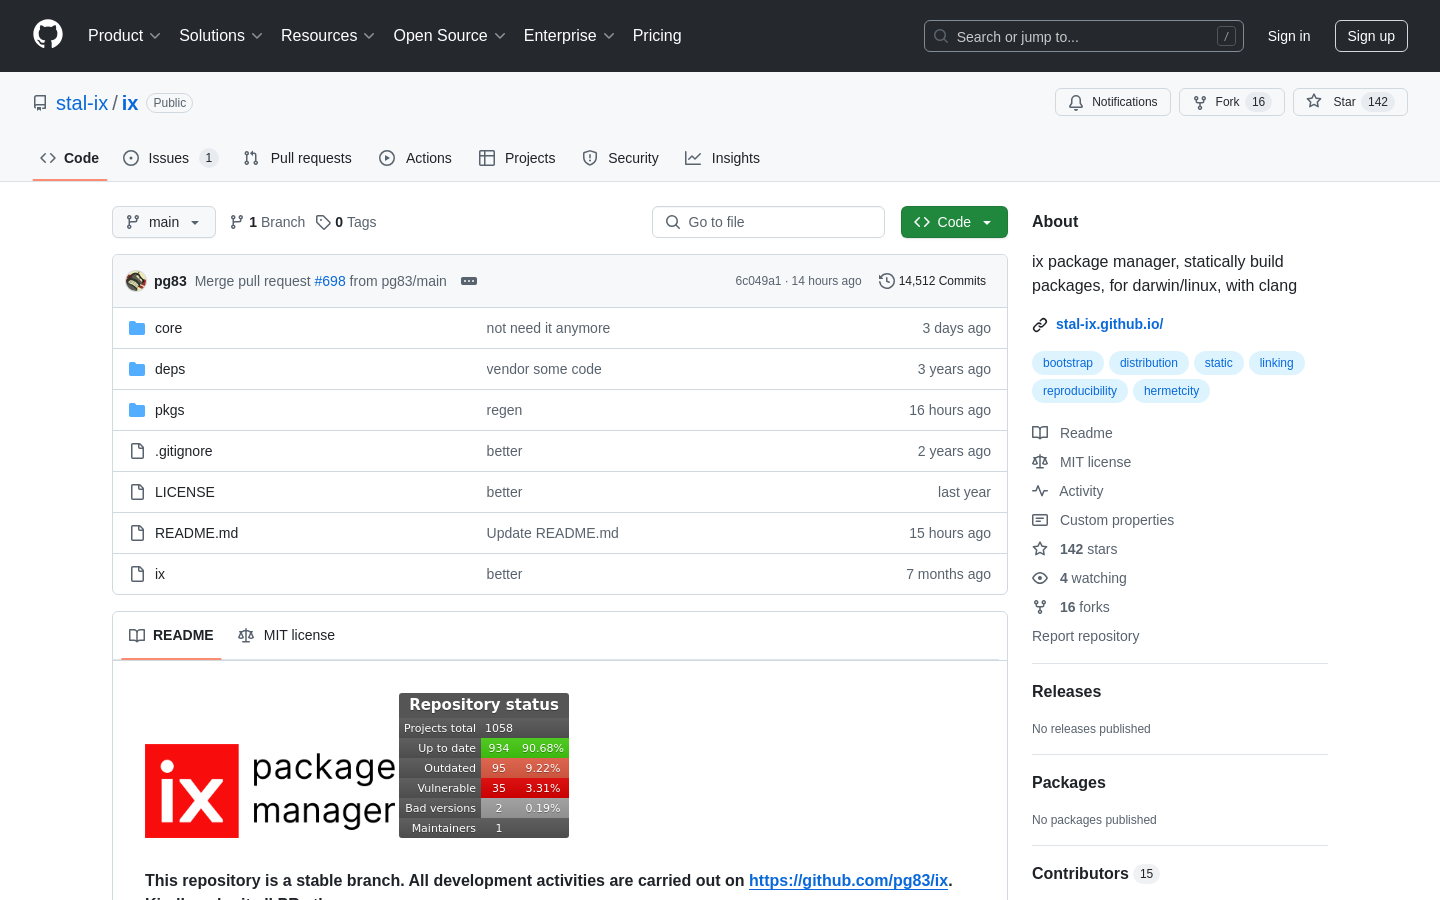
Task: Select the Code tab
Action: point(70,158)
